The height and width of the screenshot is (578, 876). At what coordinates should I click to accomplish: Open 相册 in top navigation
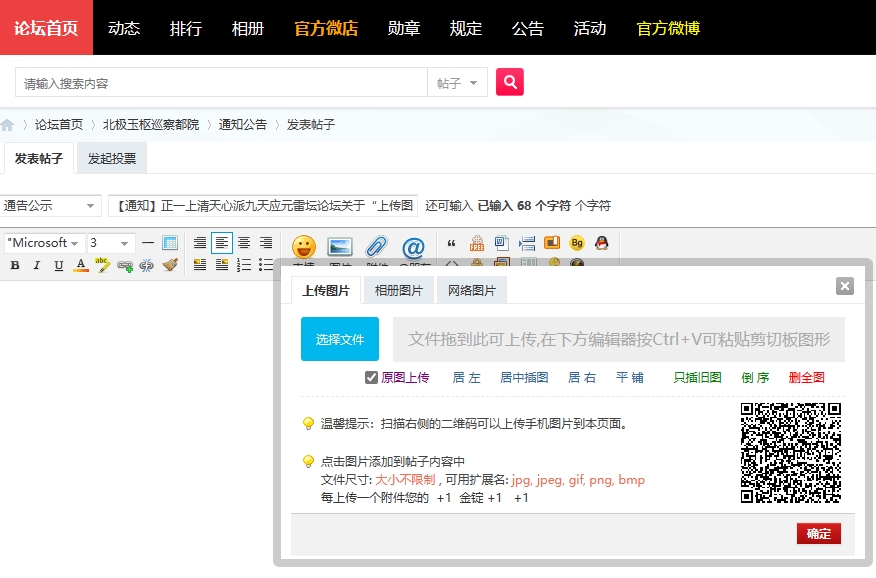[247, 28]
